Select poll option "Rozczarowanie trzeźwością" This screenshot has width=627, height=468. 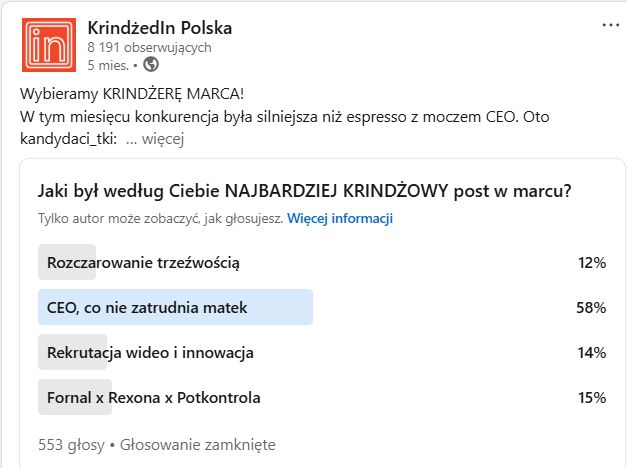143,263
